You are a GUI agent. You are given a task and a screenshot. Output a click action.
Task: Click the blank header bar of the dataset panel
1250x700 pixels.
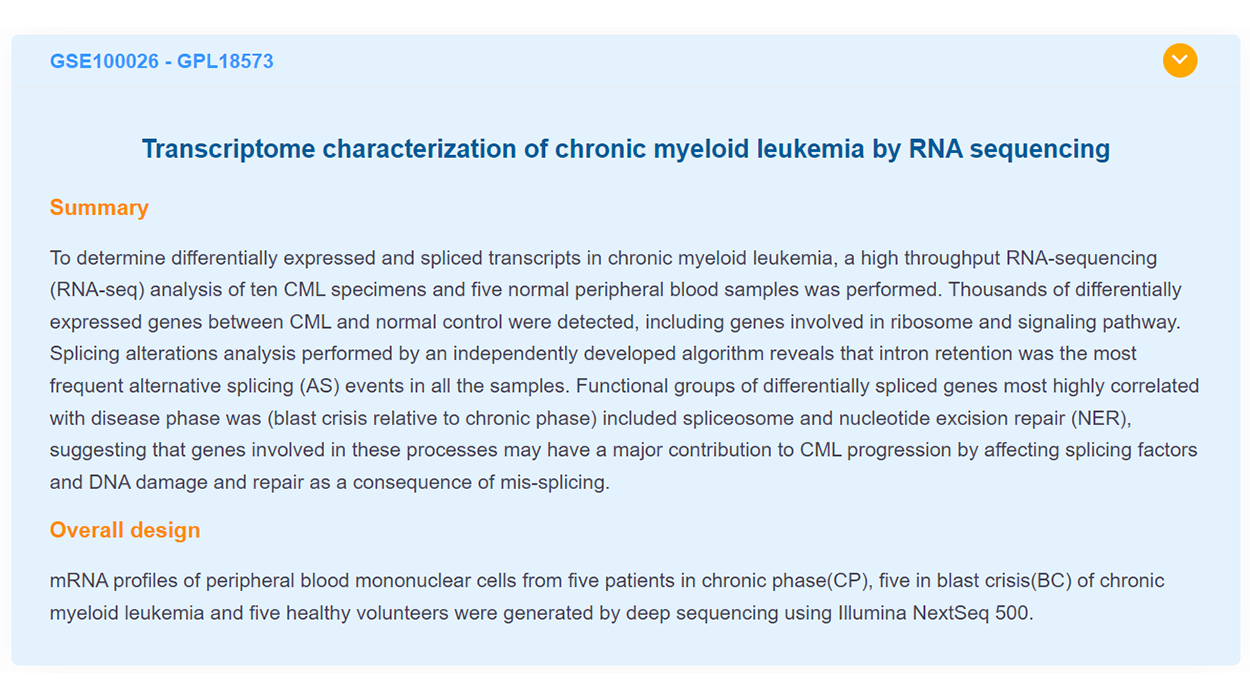(x=700, y=62)
